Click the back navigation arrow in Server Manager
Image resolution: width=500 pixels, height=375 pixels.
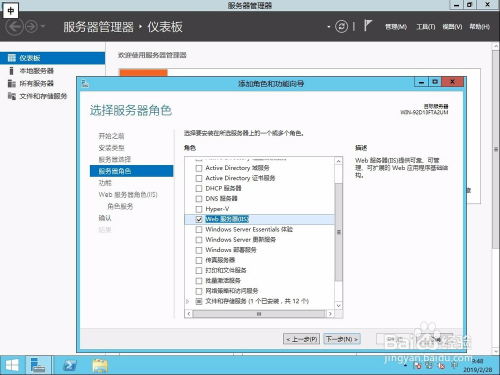pyautogui.click(x=15, y=27)
